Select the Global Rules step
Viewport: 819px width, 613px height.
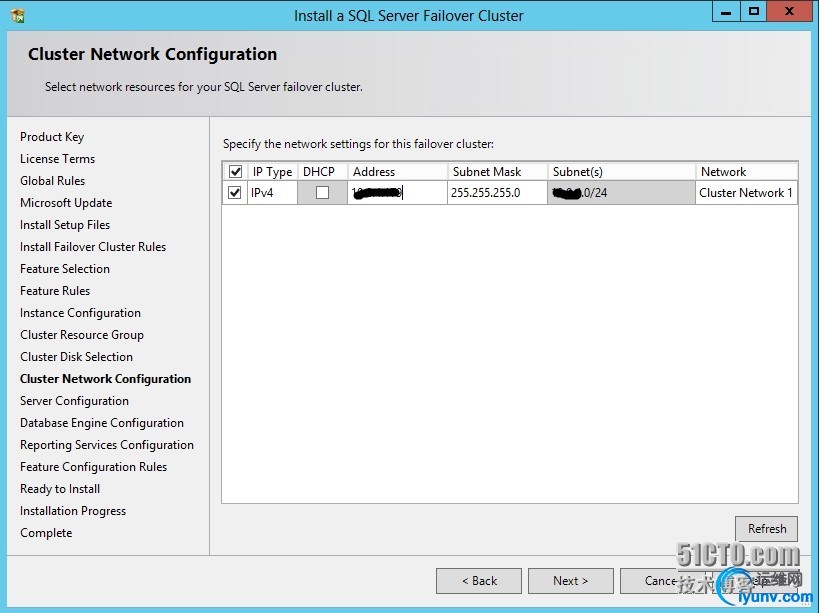click(52, 181)
